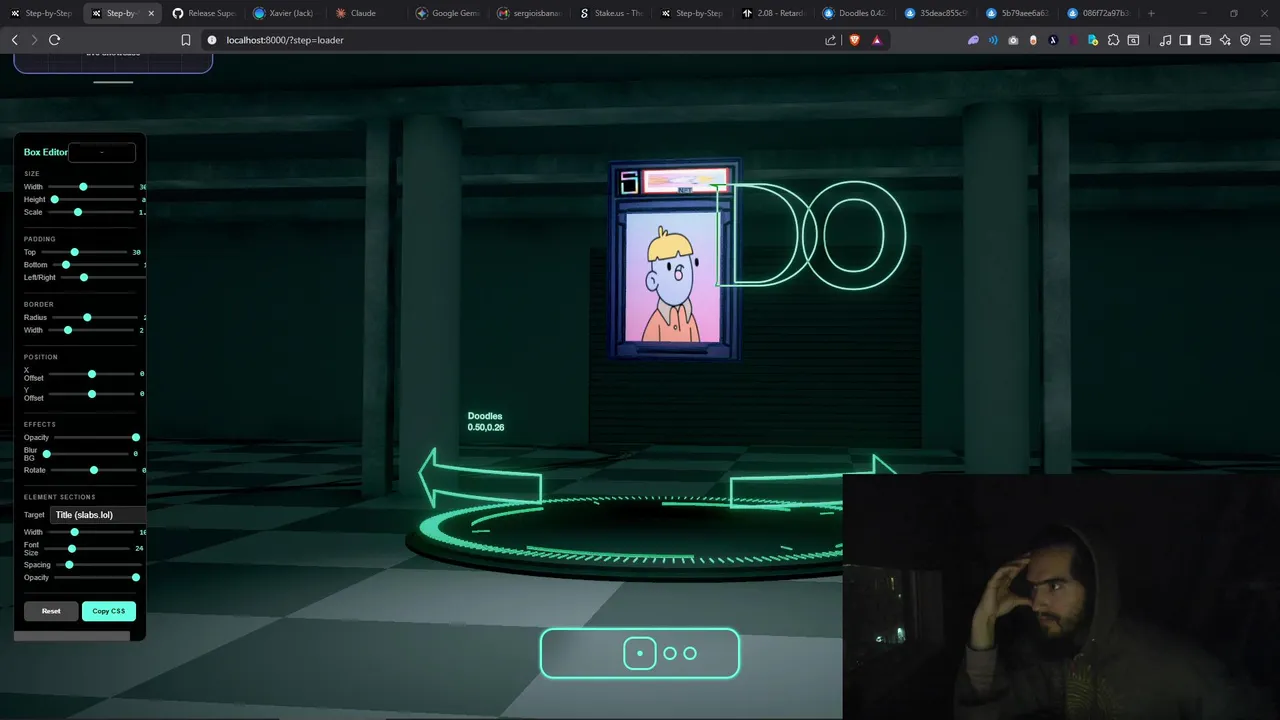Click the Scale slider

click(x=91, y=212)
